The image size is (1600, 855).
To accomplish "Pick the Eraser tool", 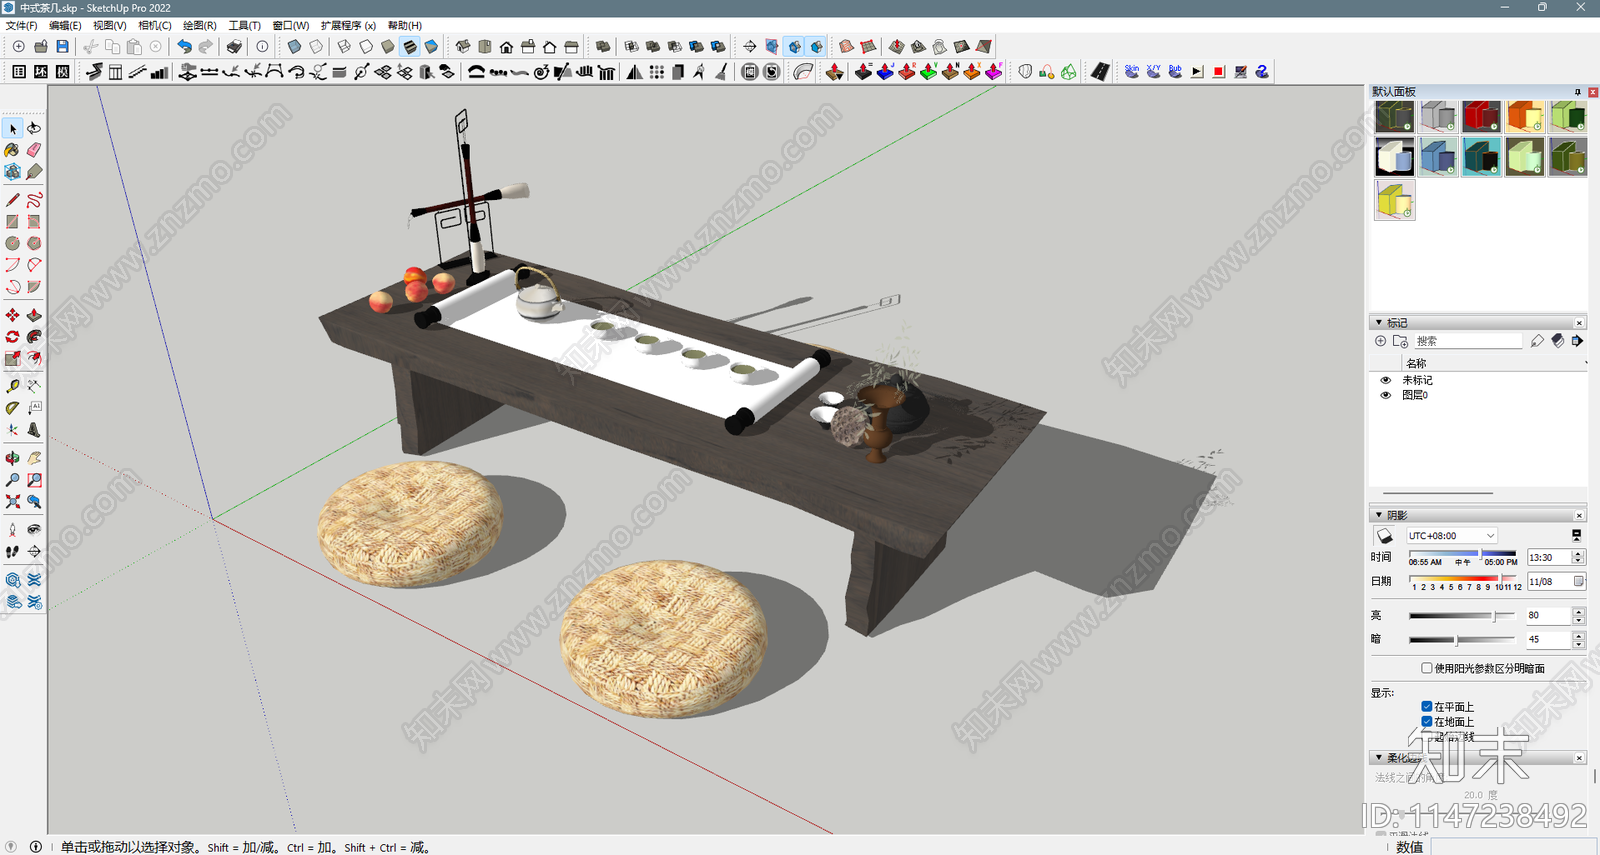I will (34, 150).
